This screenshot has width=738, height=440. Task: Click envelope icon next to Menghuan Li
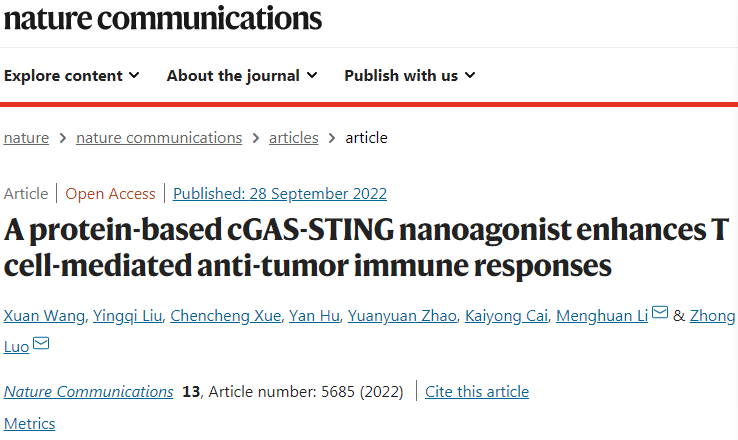(x=660, y=314)
